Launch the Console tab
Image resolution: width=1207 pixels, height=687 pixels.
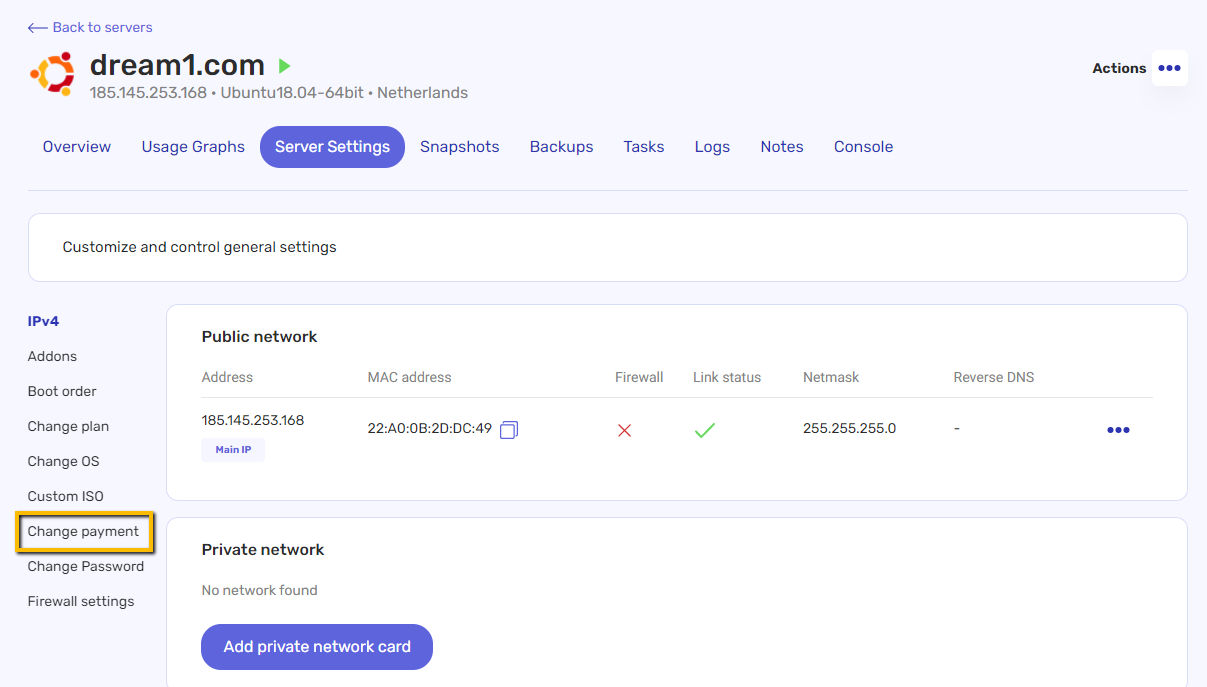pyautogui.click(x=864, y=147)
